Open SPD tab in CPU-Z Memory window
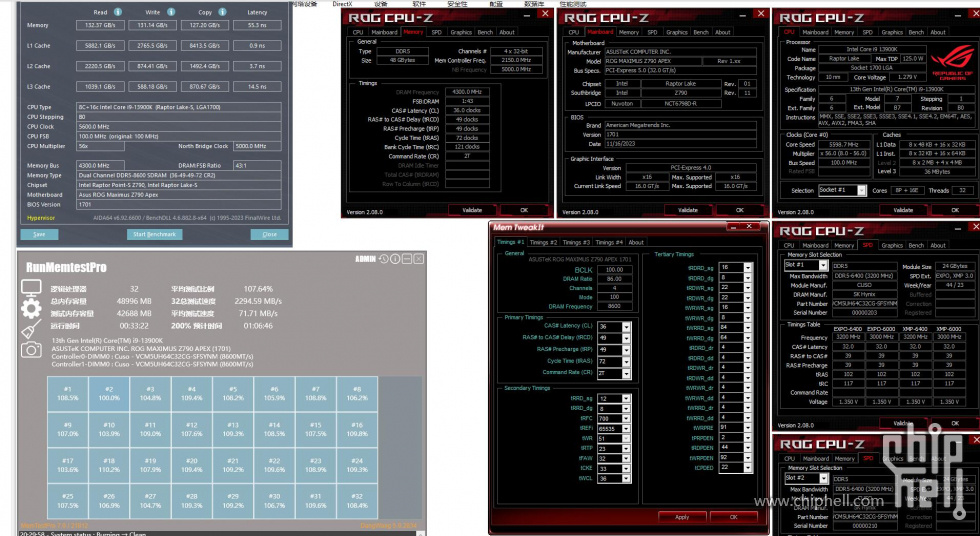This screenshot has height=536, width=980. click(x=436, y=32)
